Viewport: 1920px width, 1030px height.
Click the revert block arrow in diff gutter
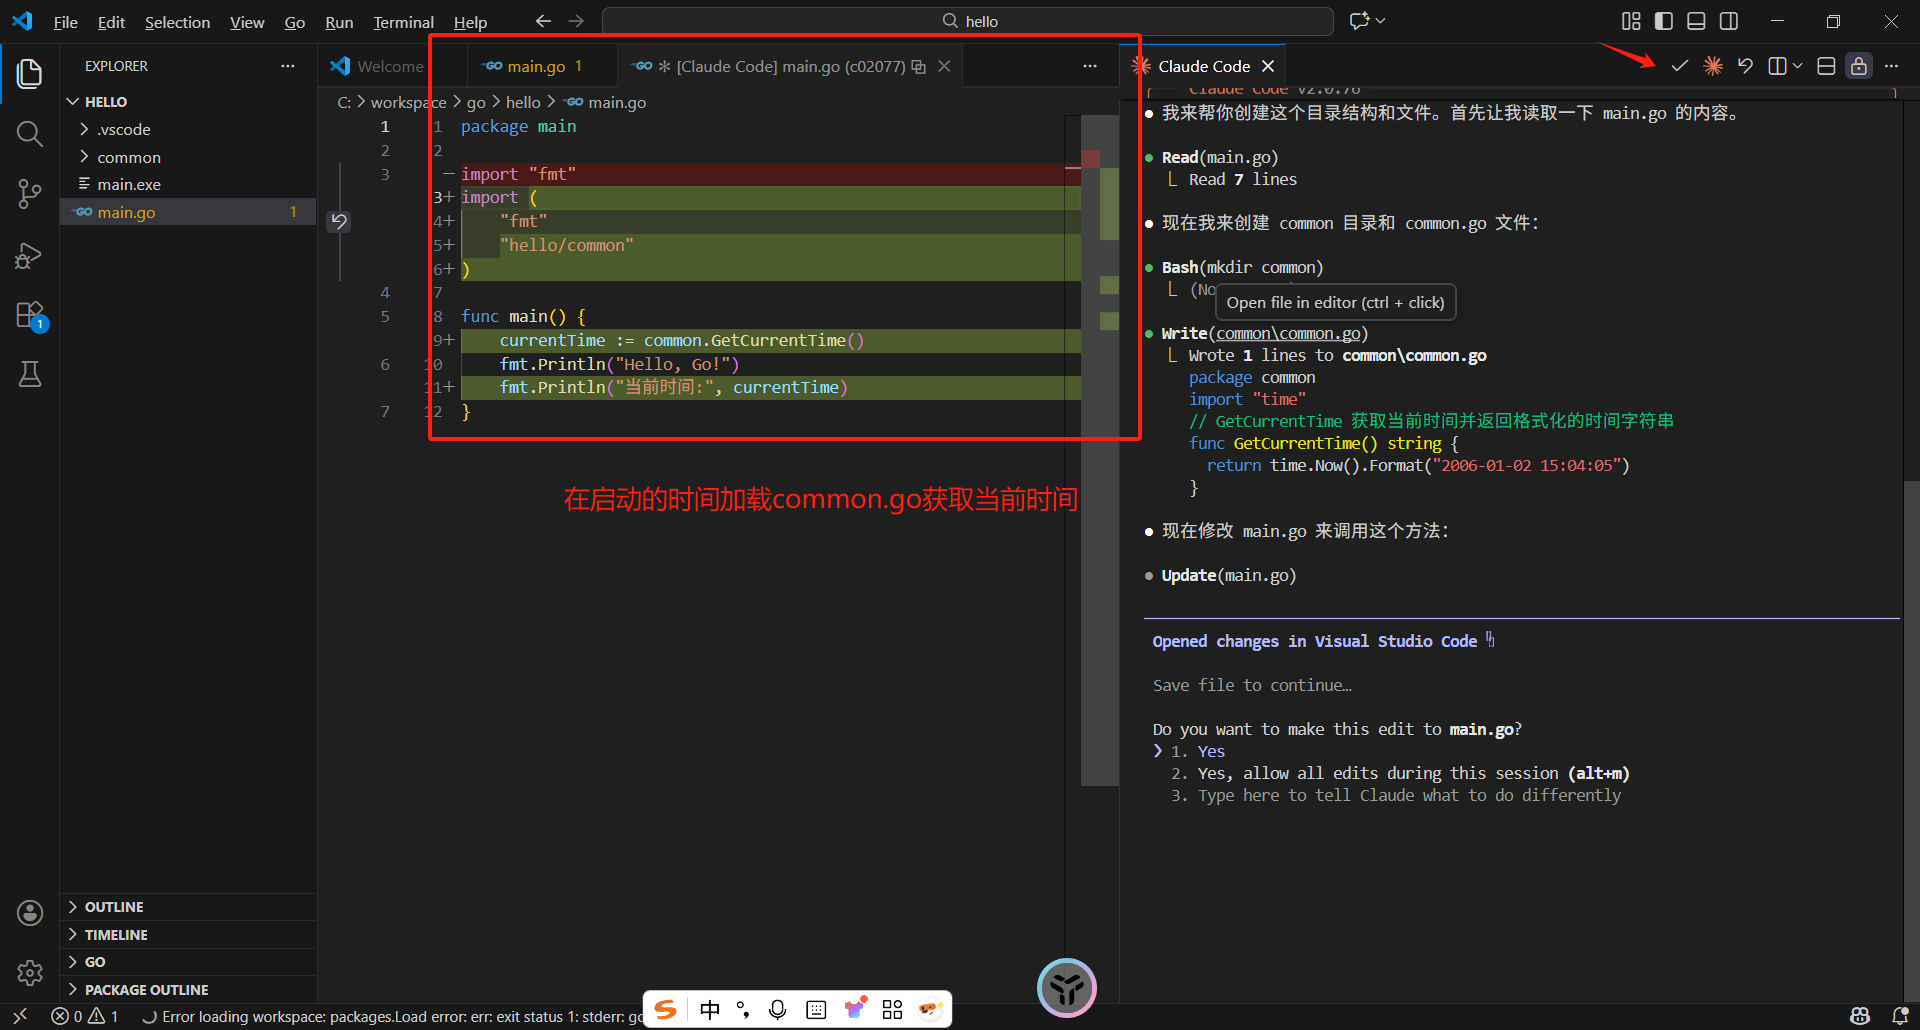pyautogui.click(x=339, y=221)
